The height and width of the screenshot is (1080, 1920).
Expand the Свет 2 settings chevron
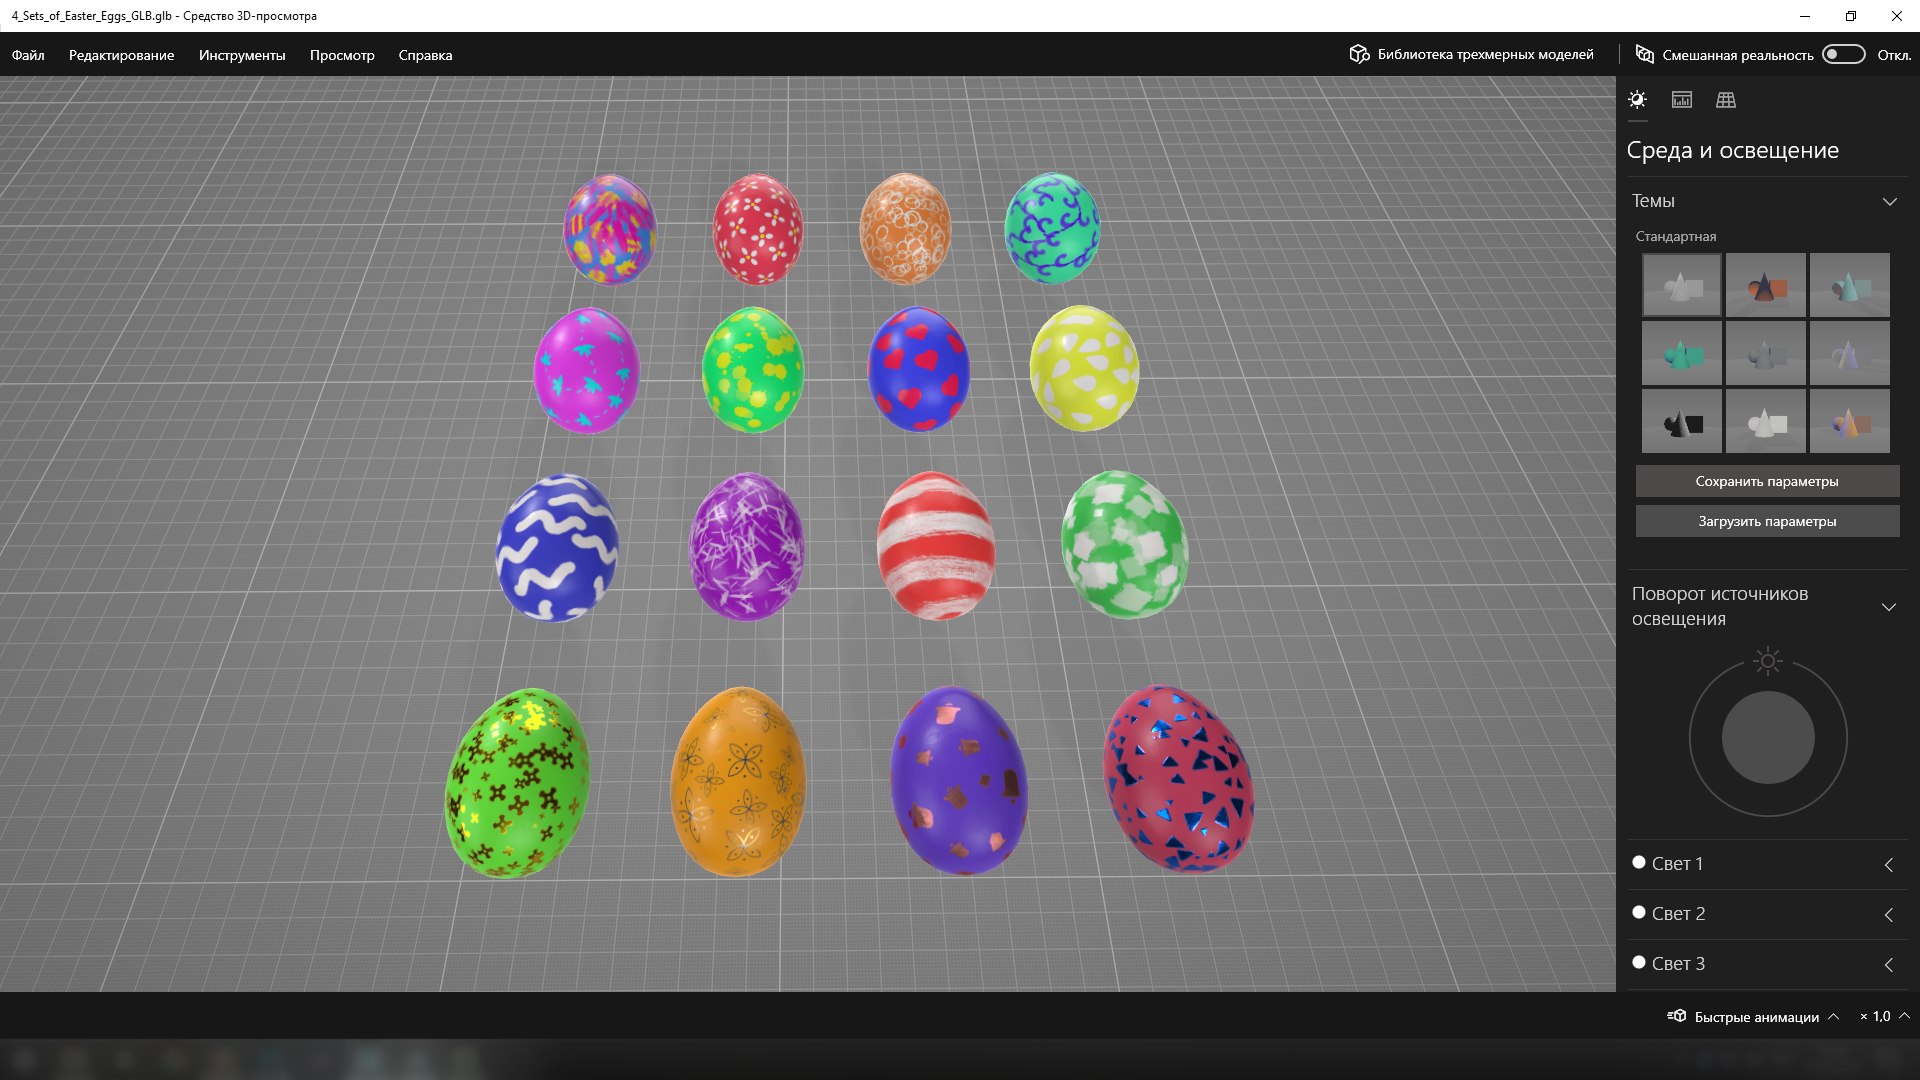1889,915
